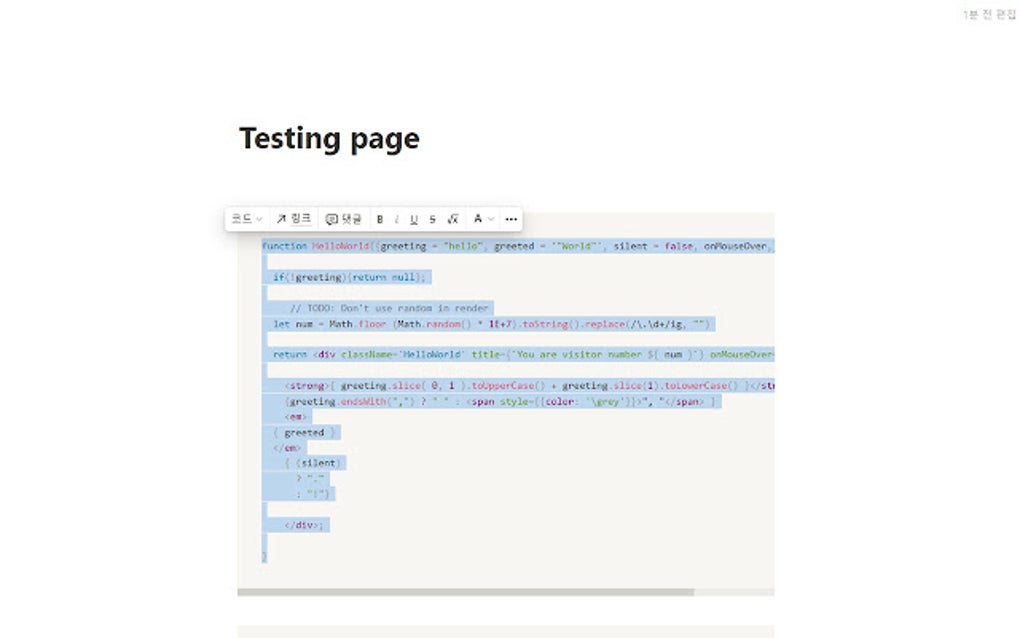The height and width of the screenshot is (638, 1020).
Task: Click the '<strong>' greeting.slice code line
Action: 529,386
